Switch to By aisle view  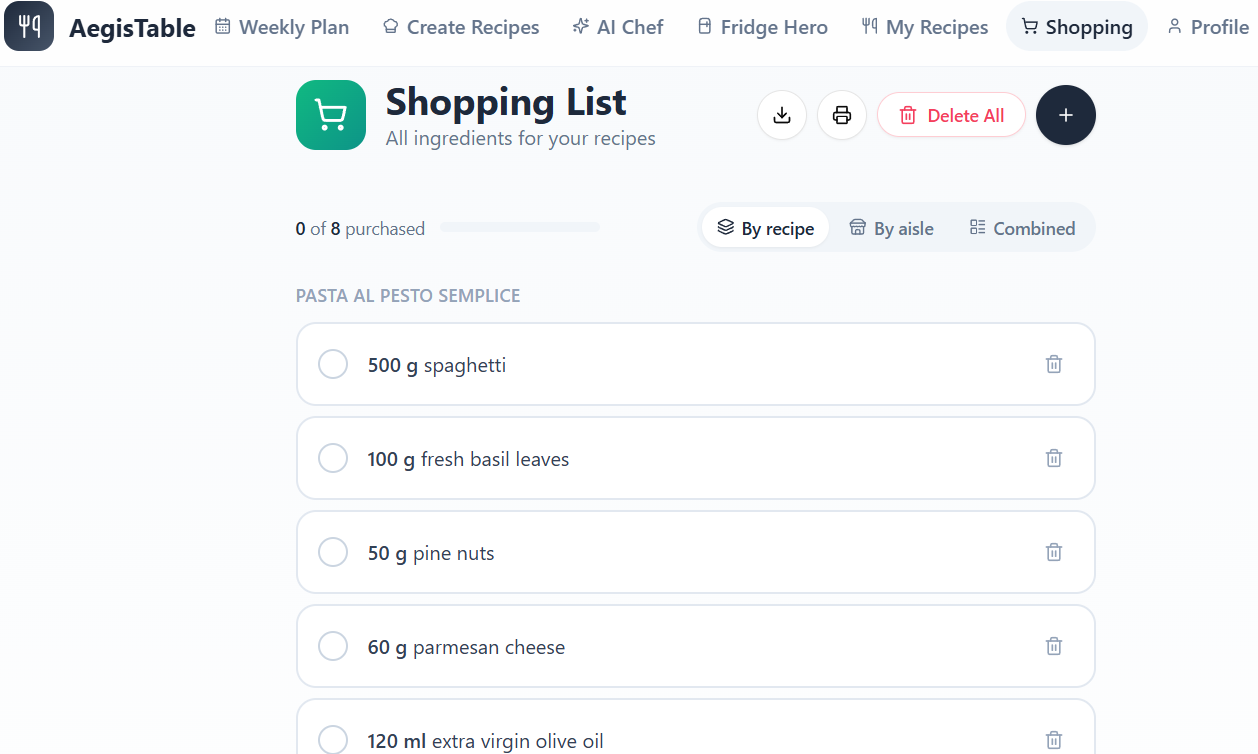[x=891, y=228]
